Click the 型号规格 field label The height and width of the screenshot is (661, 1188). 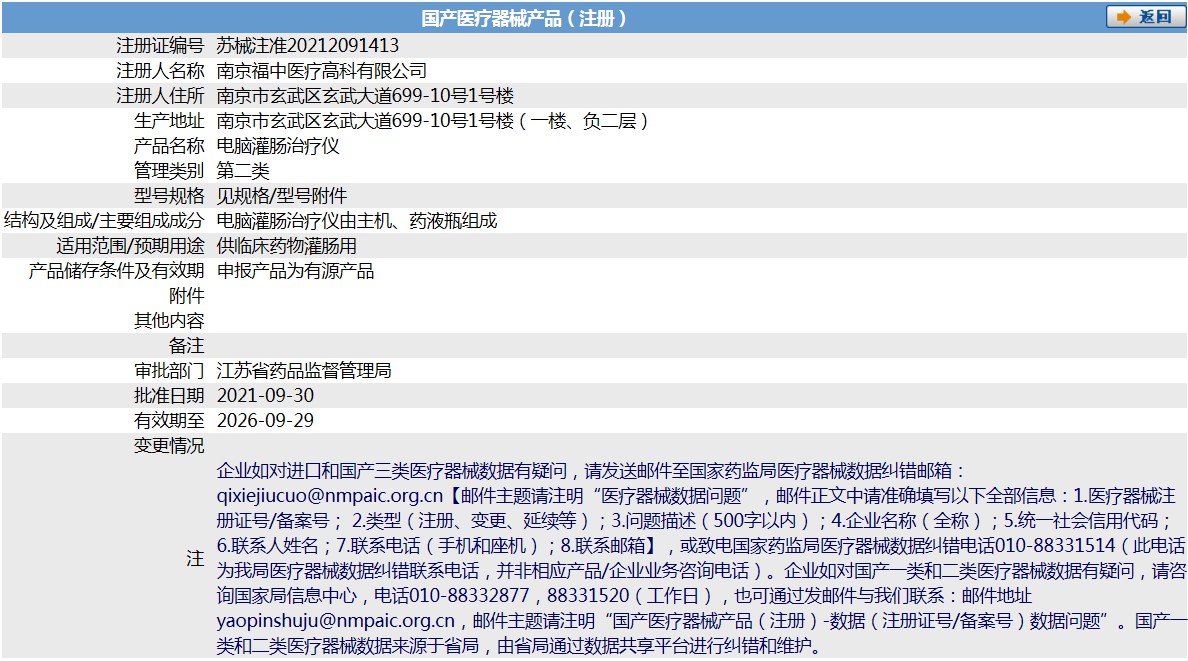click(169, 196)
